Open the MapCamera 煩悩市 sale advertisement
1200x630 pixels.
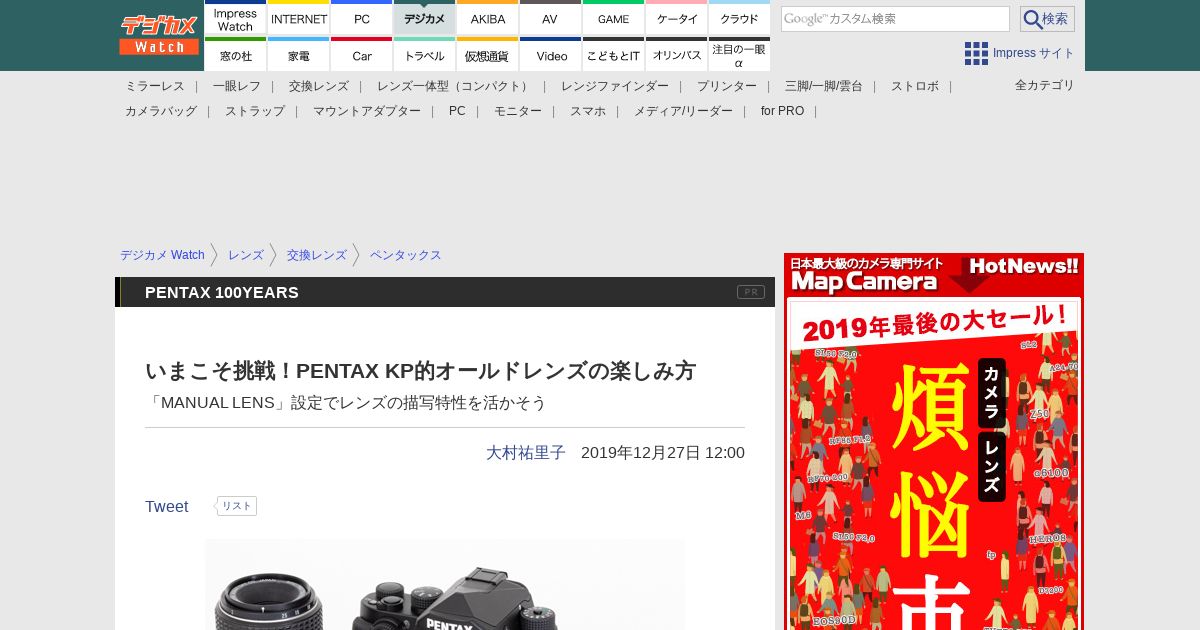coord(934,465)
